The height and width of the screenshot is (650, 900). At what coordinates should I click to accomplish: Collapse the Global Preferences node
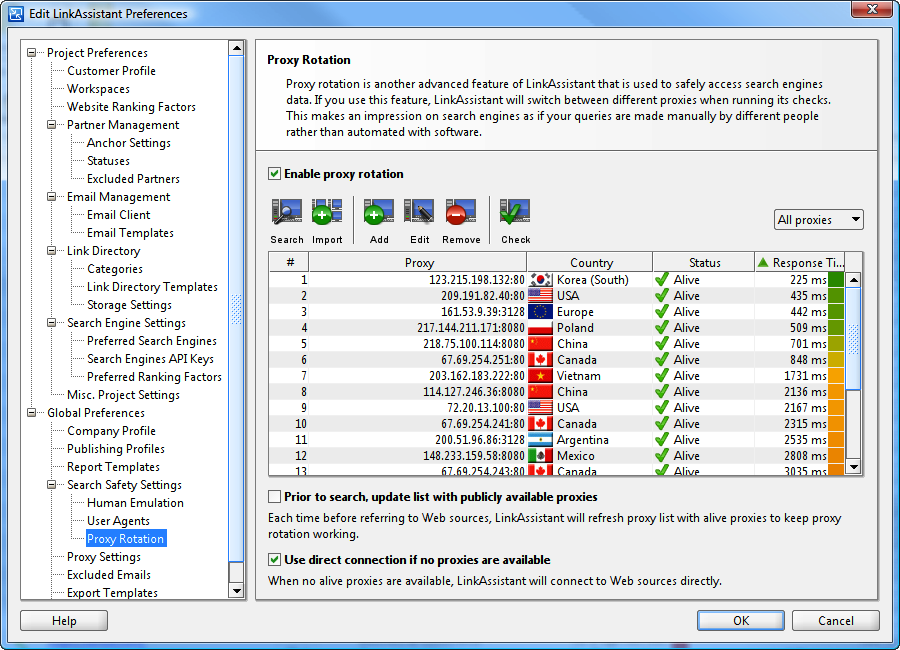click(x=32, y=412)
